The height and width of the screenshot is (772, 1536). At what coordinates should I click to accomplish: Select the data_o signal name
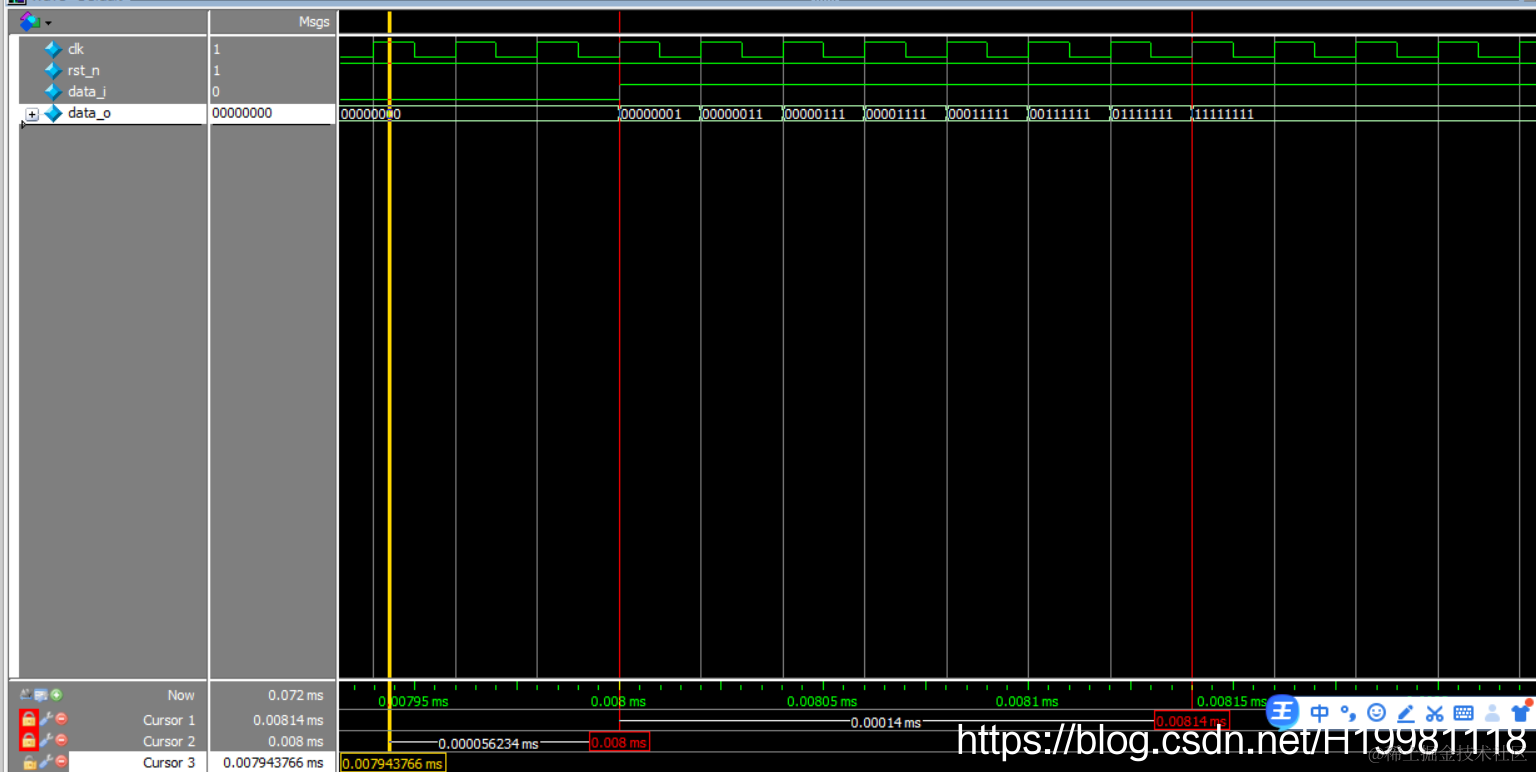pyautogui.click(x=89, y=113)
